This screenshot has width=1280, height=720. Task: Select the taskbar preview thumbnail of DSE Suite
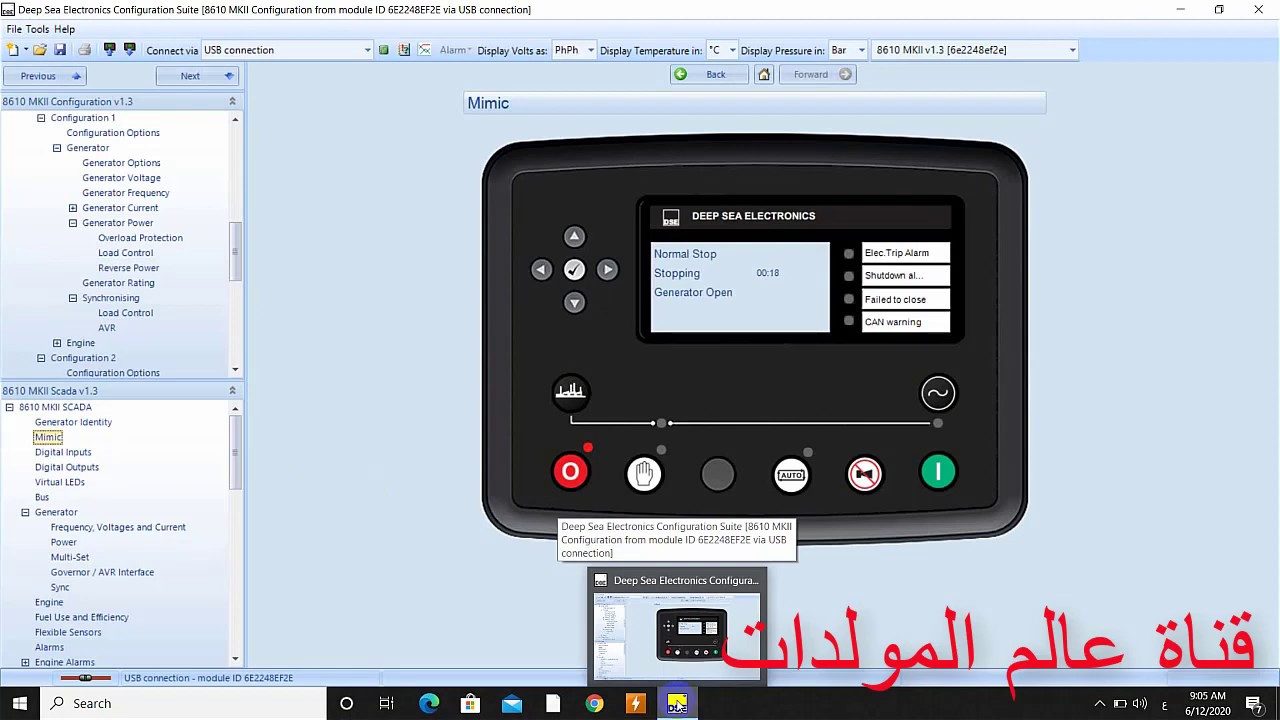click(x=677, y=629)
